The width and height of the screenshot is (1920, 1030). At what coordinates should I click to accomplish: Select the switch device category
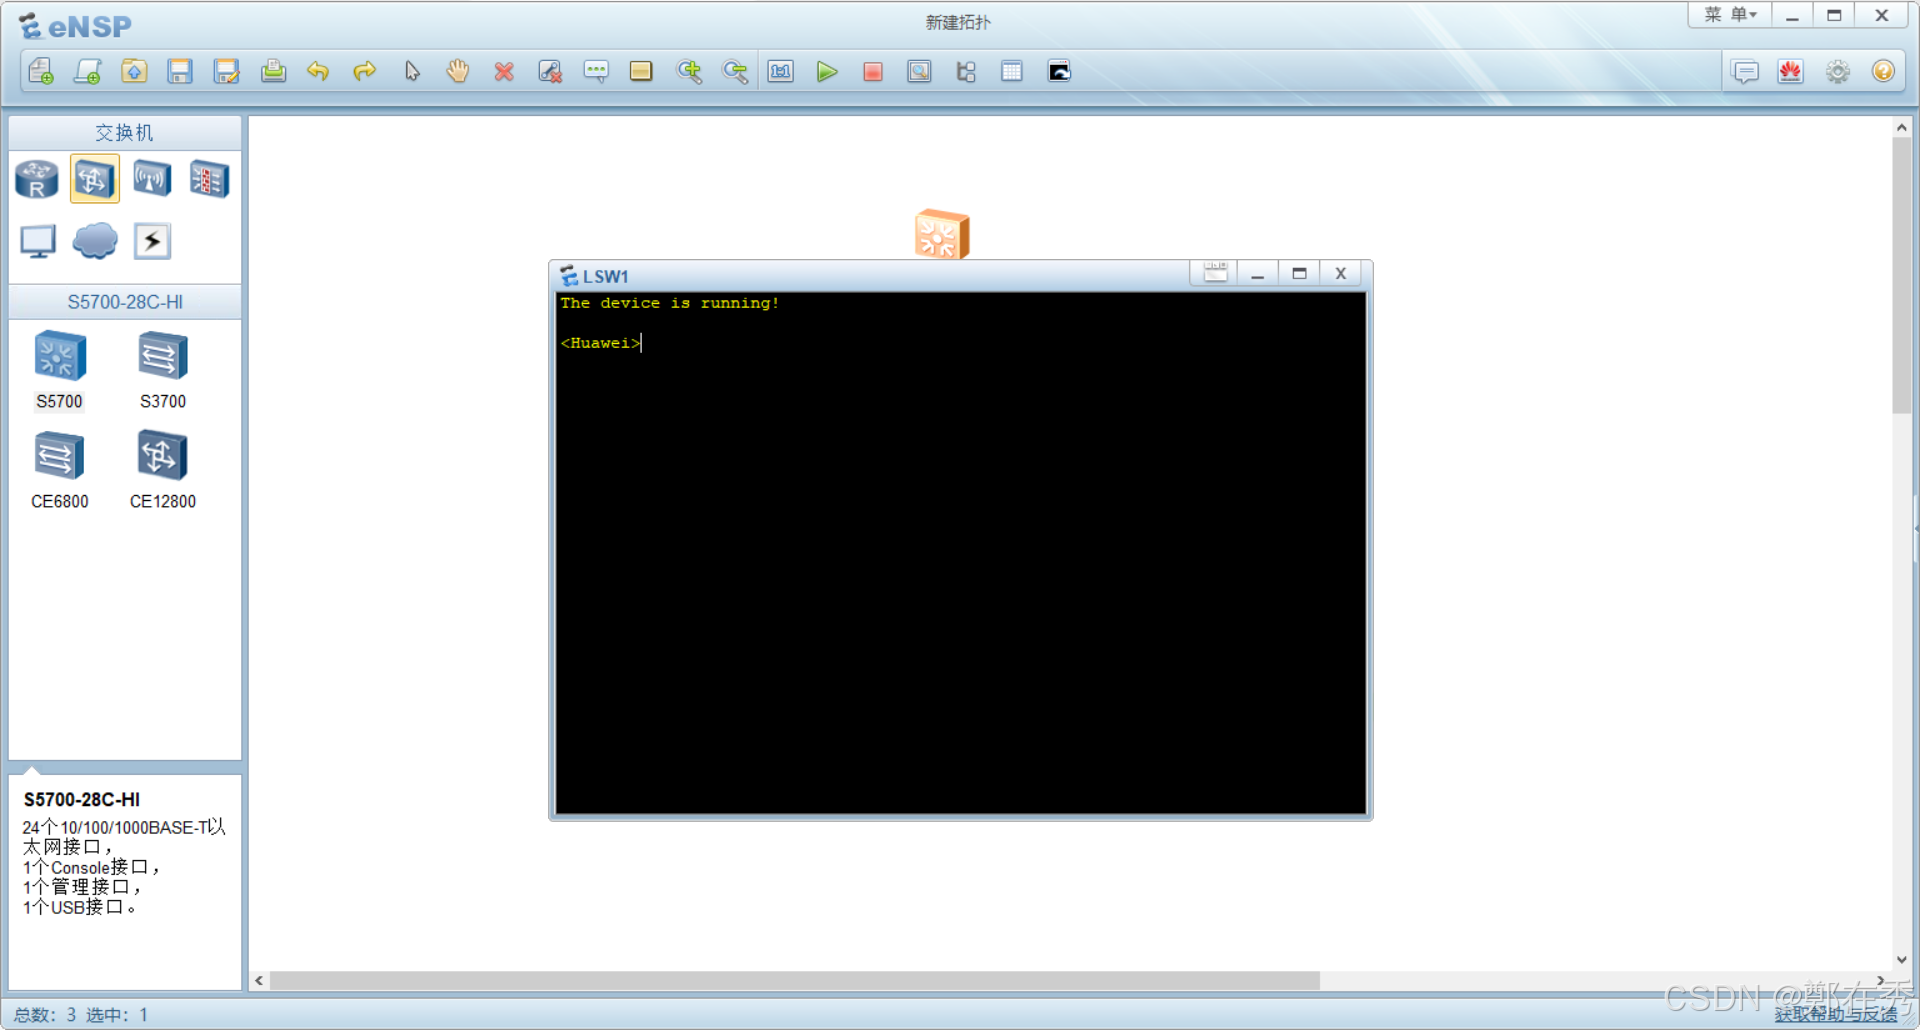pyautogui.click(x=94, y=179)
